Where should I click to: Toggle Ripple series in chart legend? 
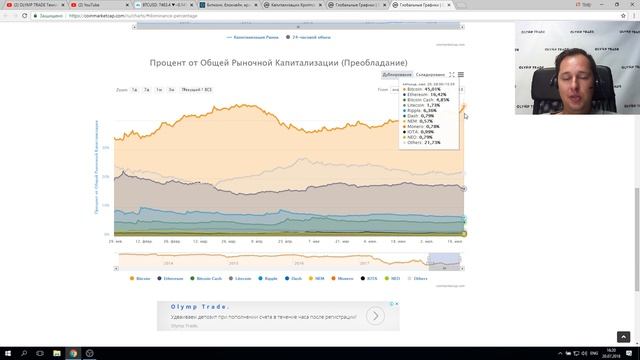pos(268,278)
